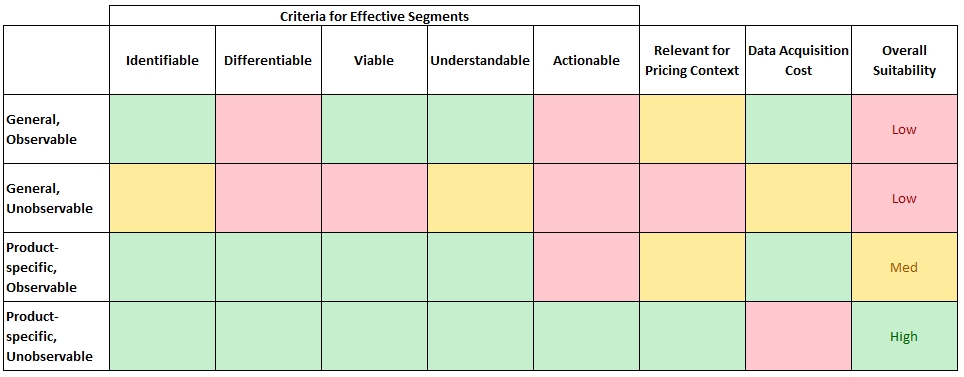
Task: Click the High suitability cell
Action: [x=904, y=336]
